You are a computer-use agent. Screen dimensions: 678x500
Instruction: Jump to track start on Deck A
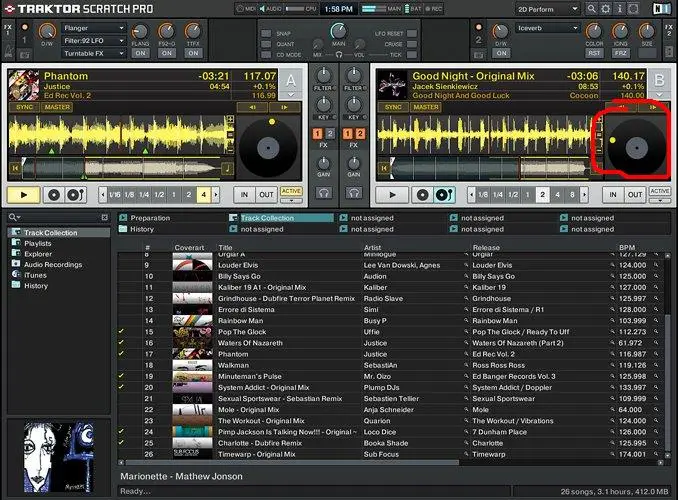point(15,169)
